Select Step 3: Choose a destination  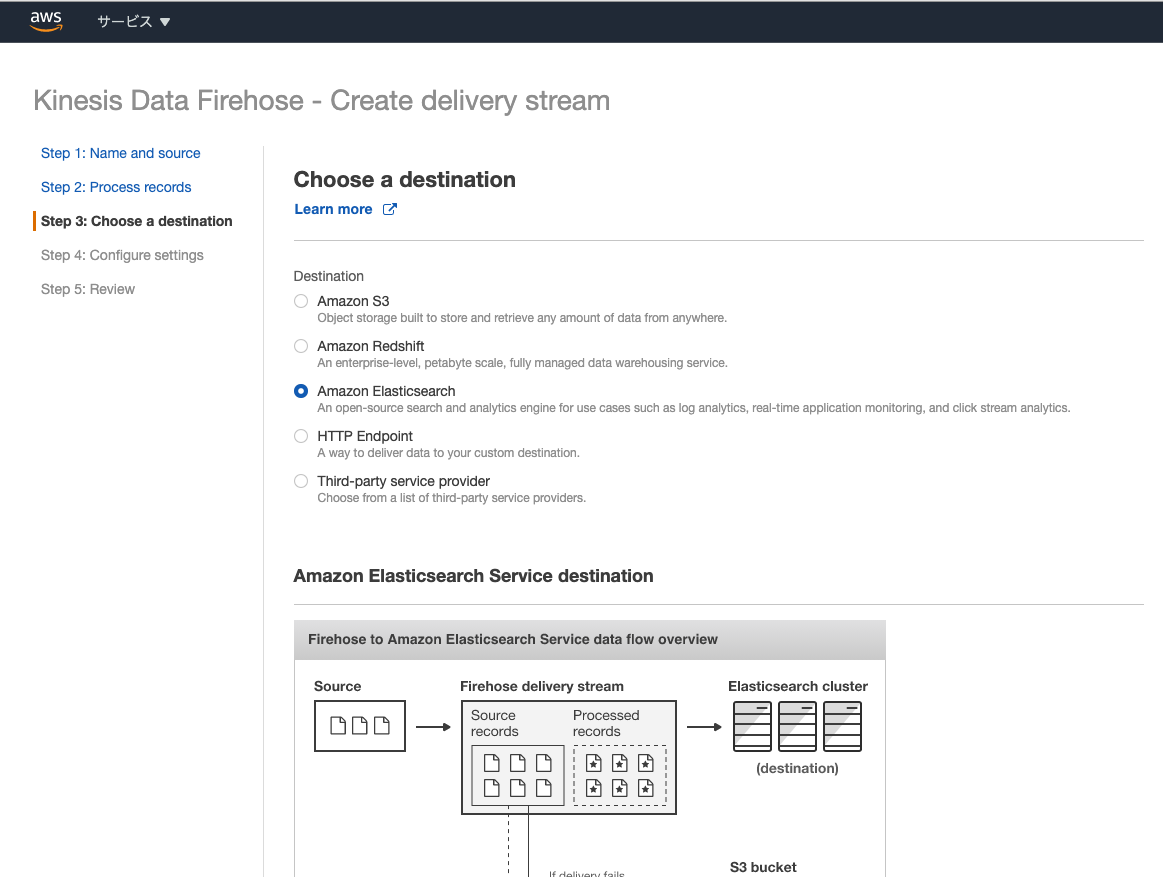click(136, 221)
